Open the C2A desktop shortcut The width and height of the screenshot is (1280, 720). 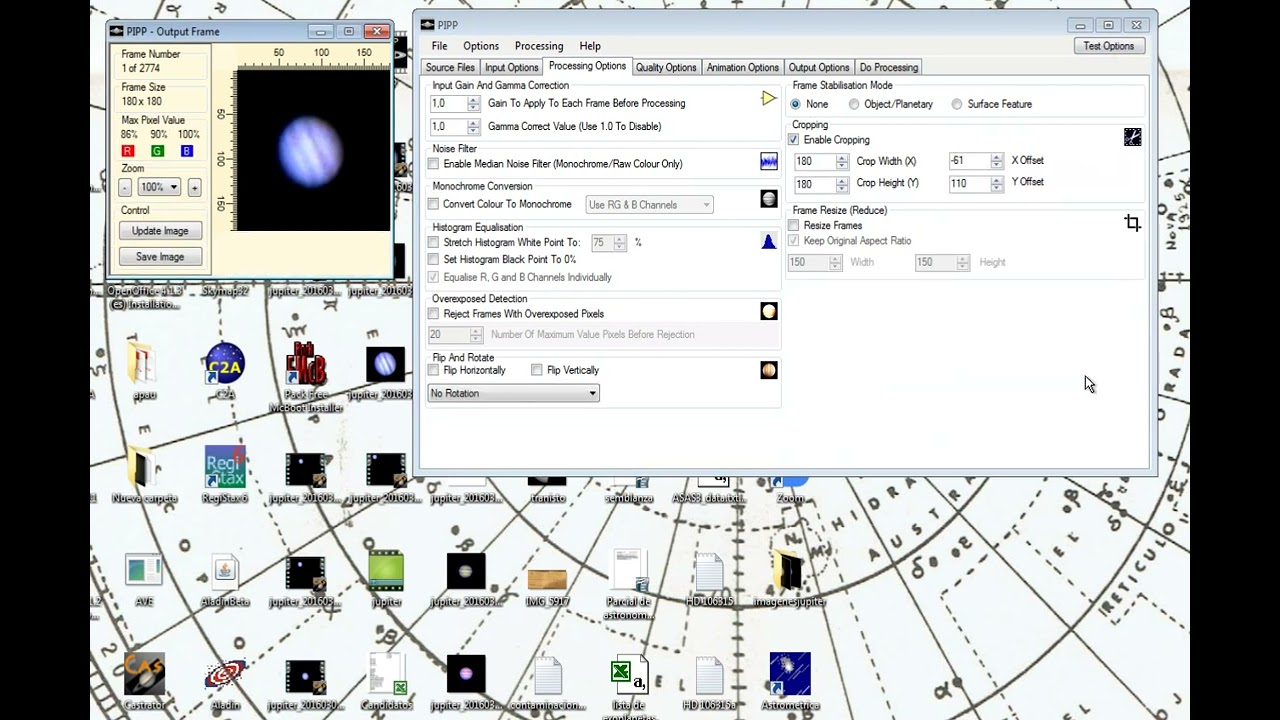click(x=224, y=371)
